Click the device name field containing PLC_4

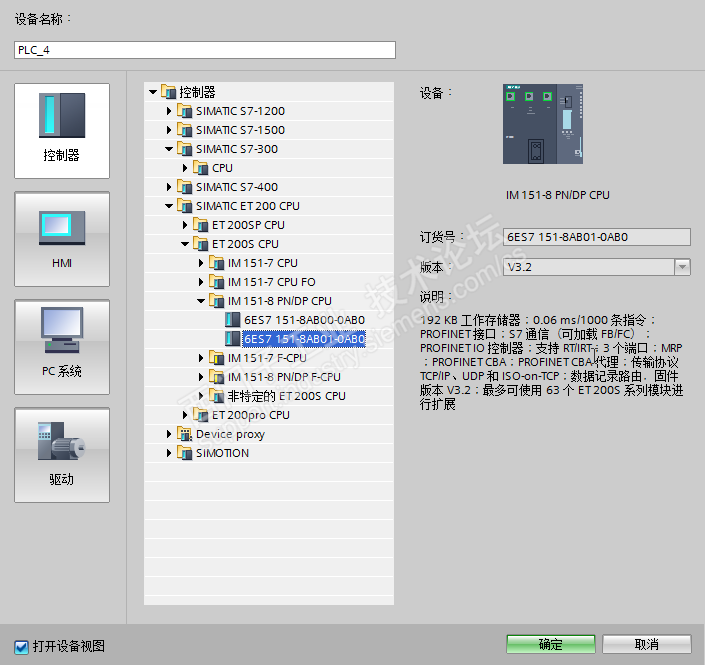(x=205, y=50)
